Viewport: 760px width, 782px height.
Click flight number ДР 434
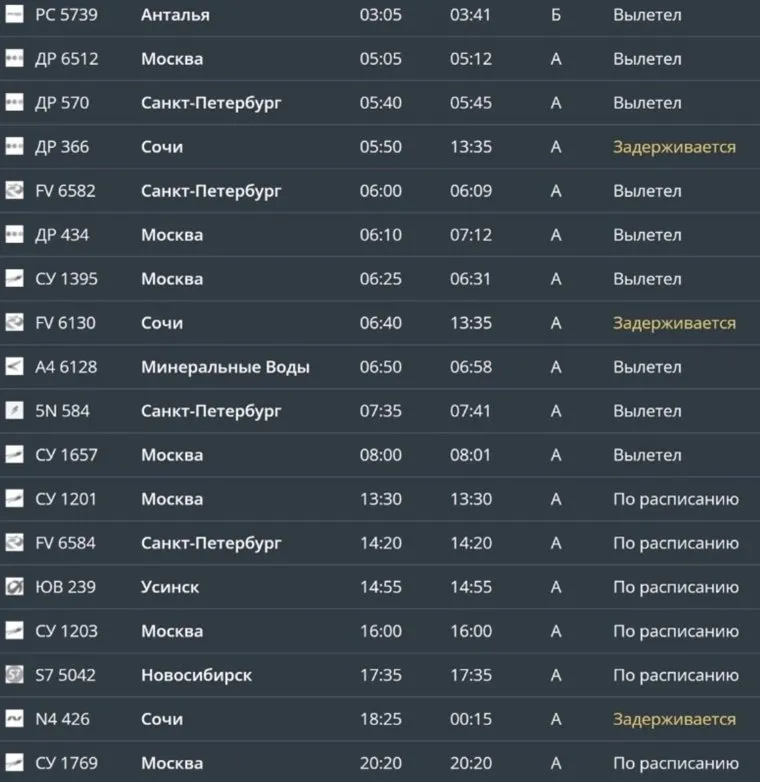62,235
